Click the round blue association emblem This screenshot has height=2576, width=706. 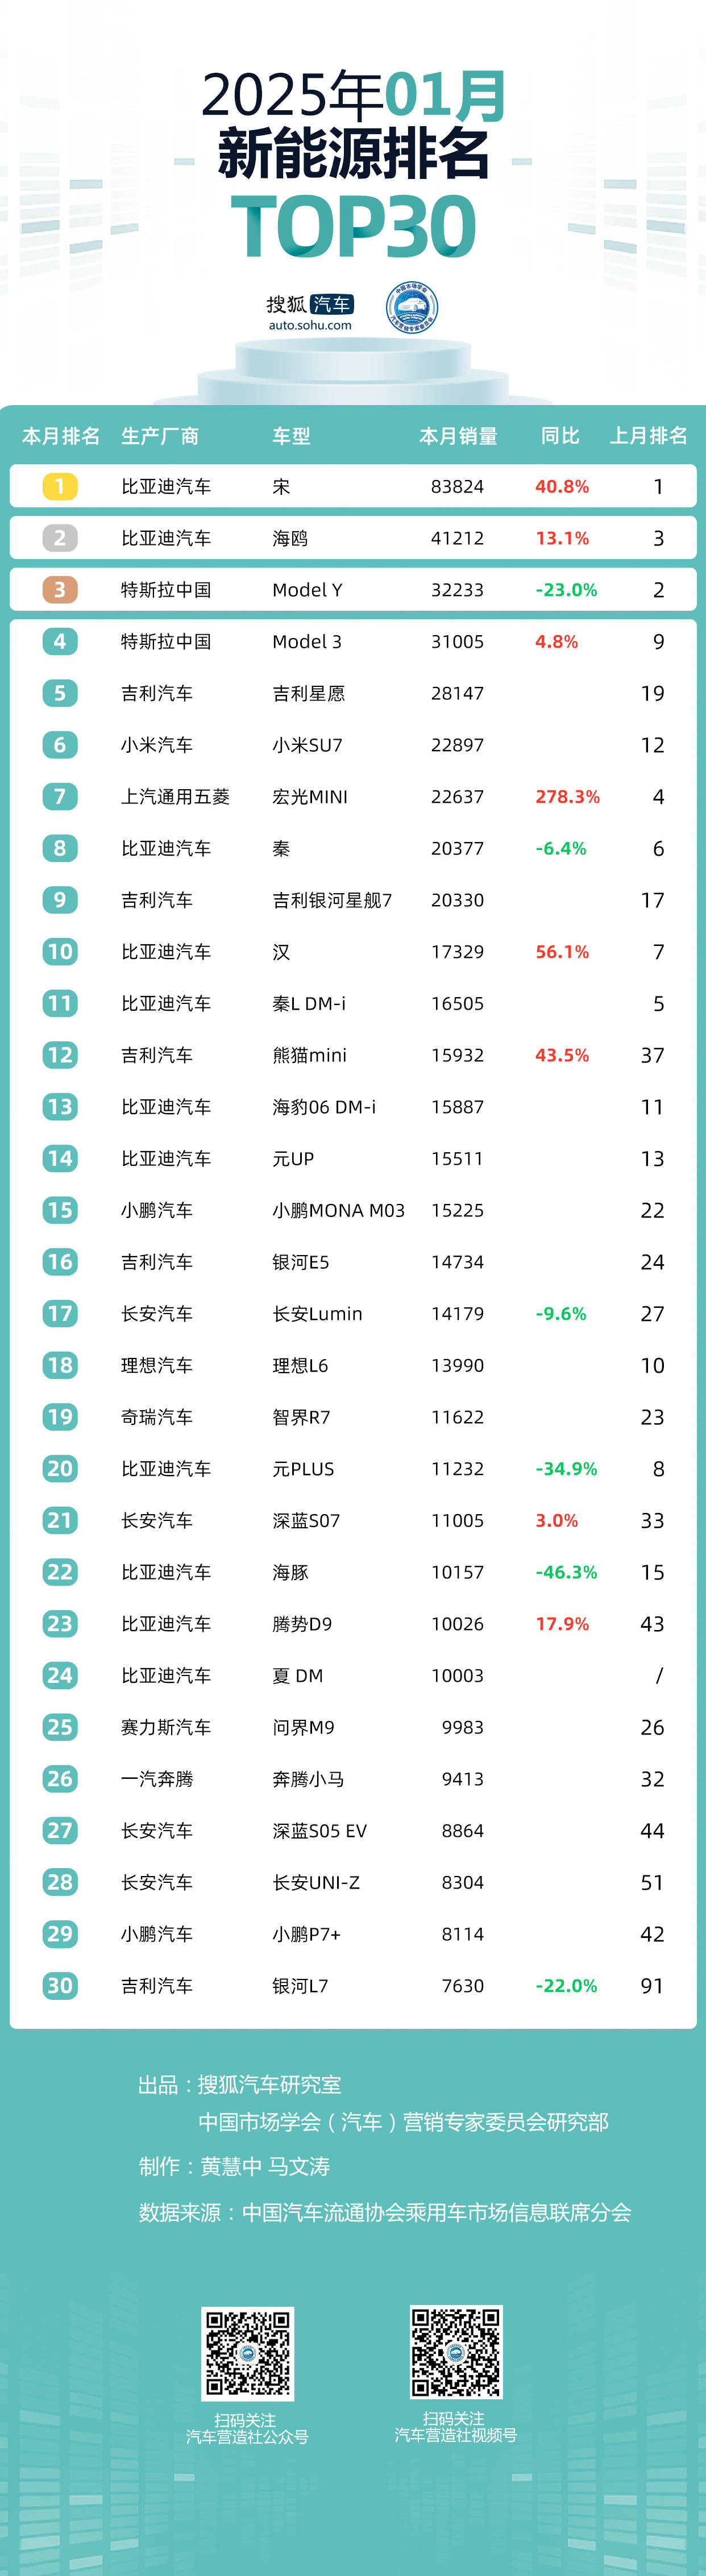[412, 308]
